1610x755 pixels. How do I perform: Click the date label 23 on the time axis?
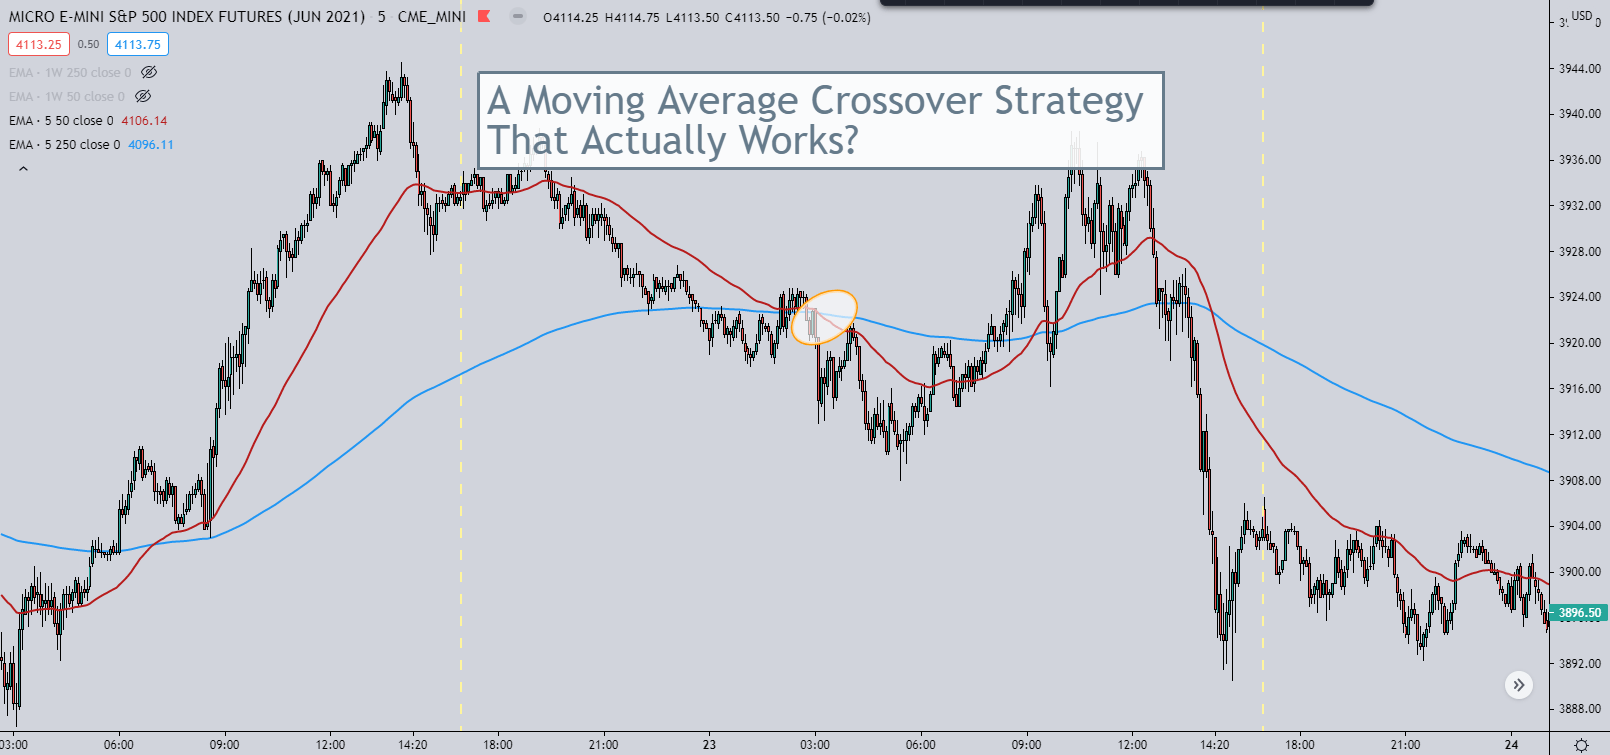pos(709,744)
